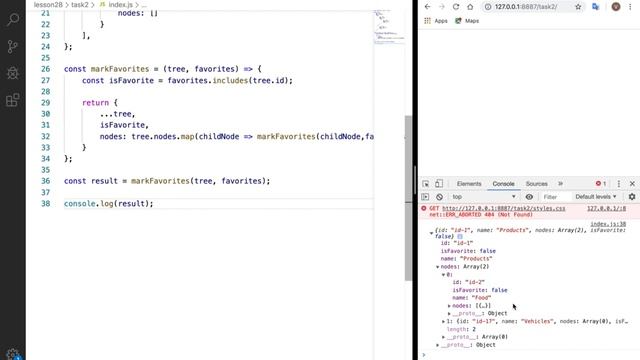Click the 'length: 2' property
The width and height of the screenshot is (640, 360).
461,329
